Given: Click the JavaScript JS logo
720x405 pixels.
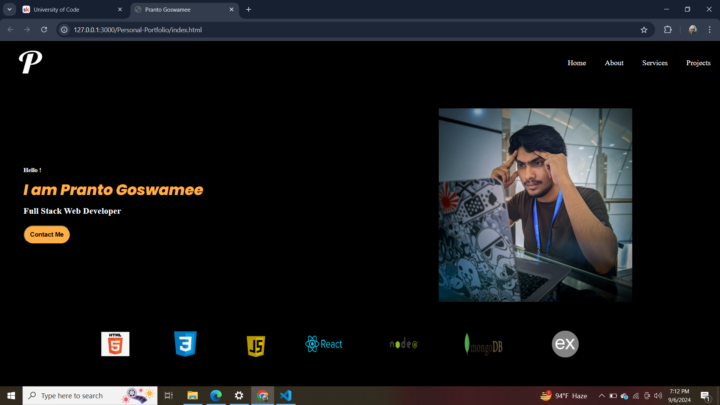Looking at the screenshot, I should [x=256, y=346].
